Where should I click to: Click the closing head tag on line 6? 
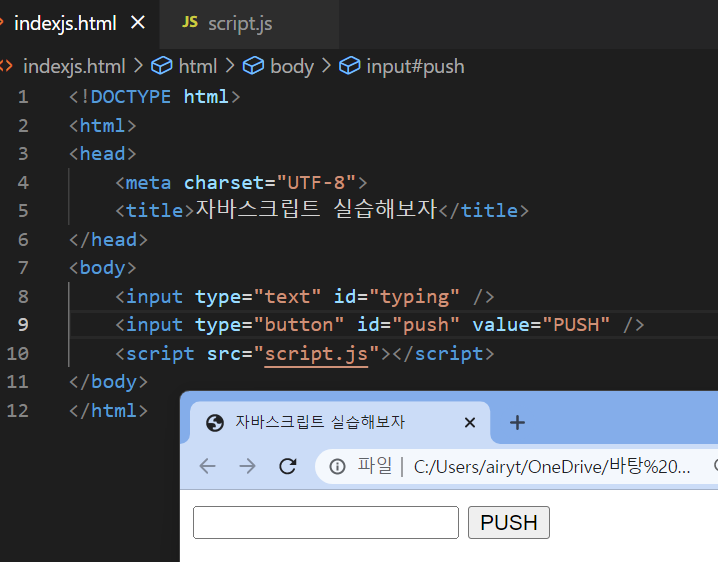(109, 240)
